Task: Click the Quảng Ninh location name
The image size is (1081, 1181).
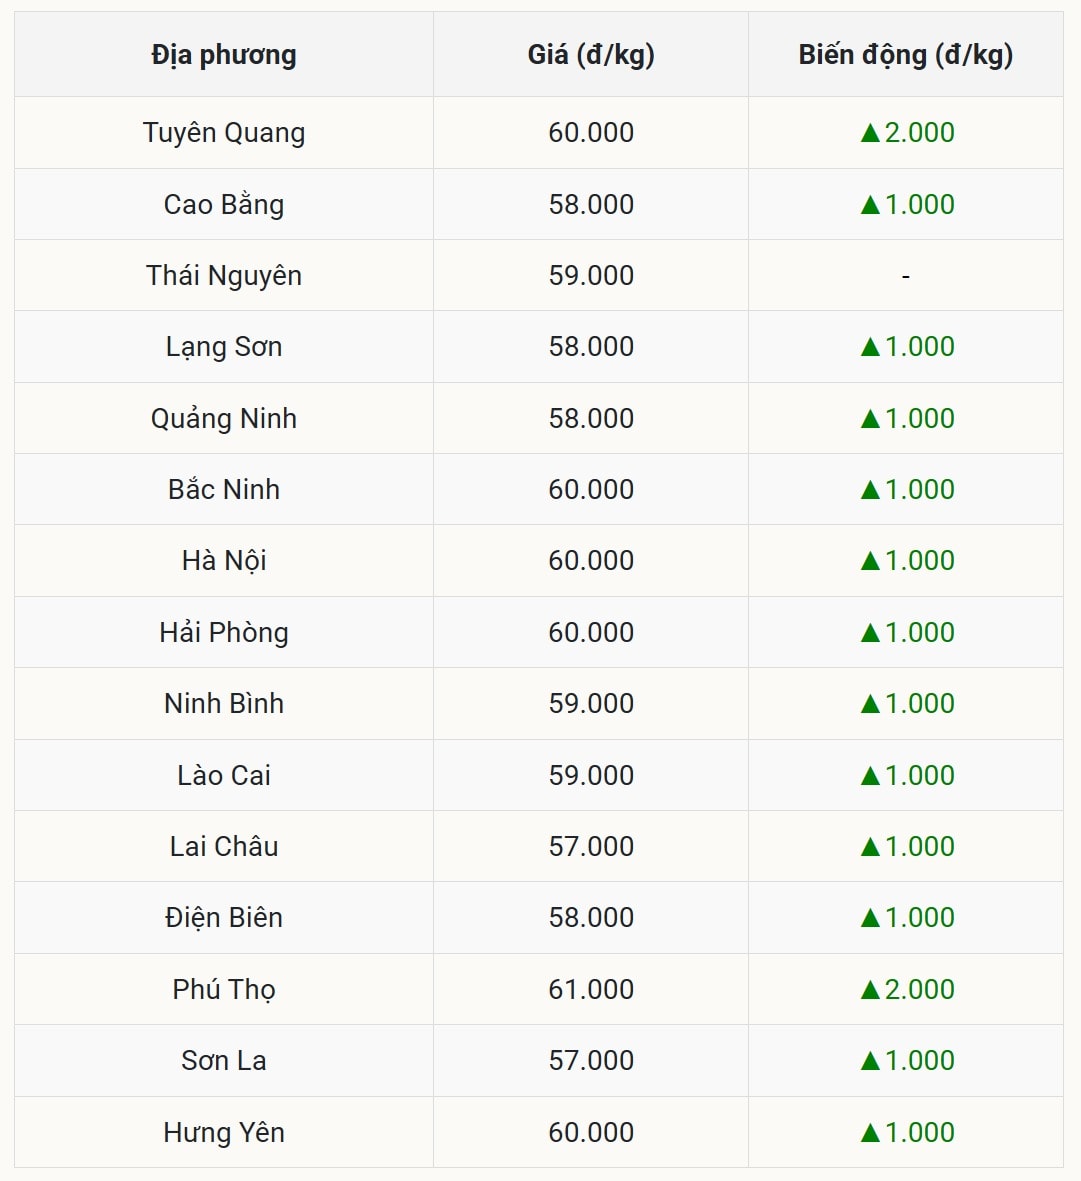Action: [224, 419]
